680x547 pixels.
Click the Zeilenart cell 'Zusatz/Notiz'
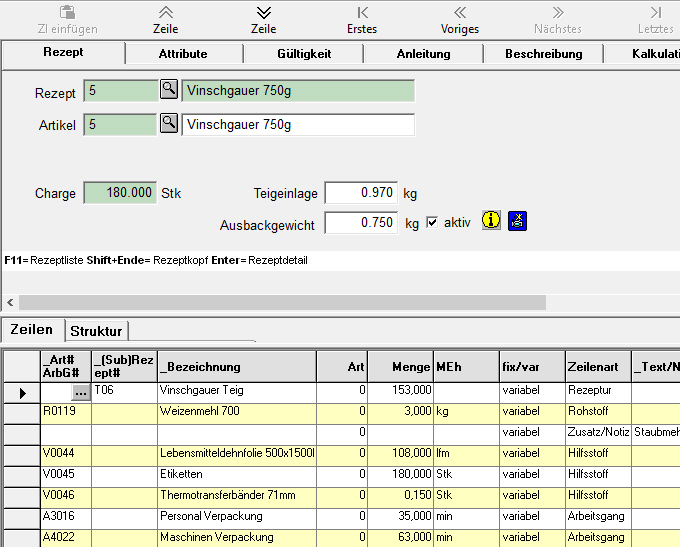click(598, 435)
